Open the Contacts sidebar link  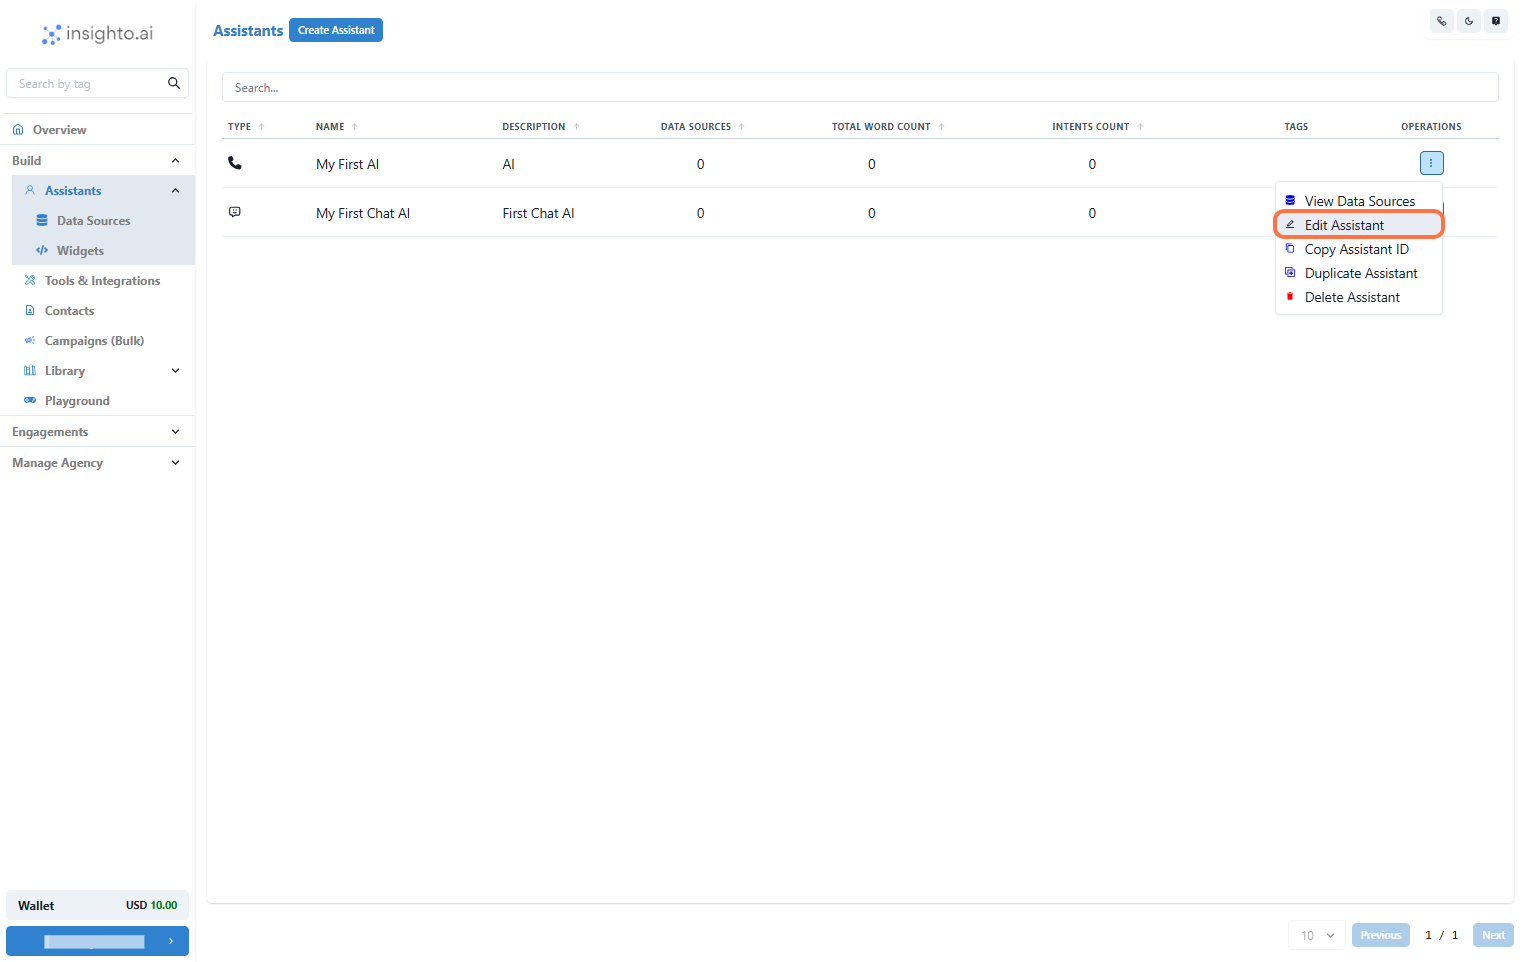69,311
